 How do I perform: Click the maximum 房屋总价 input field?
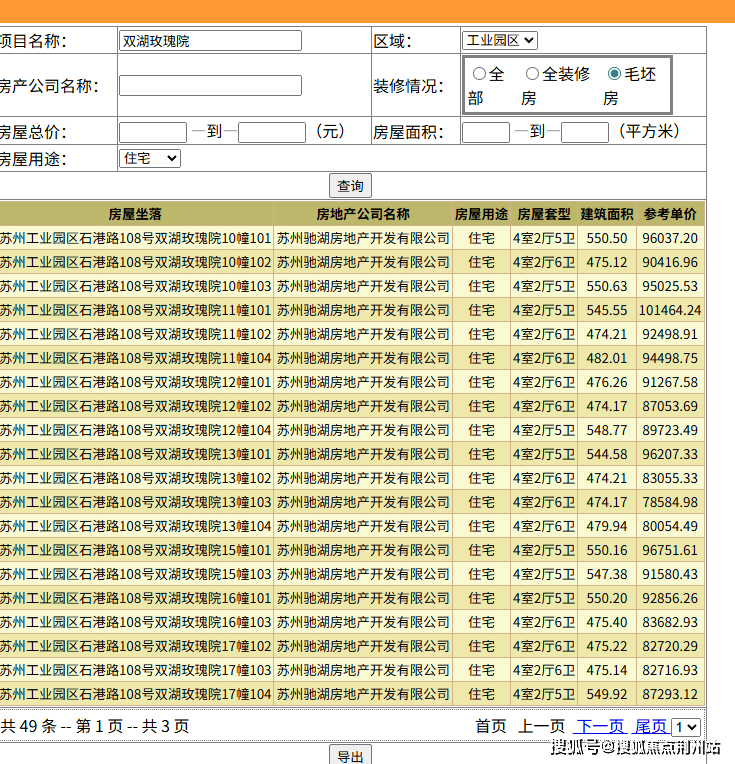click(272, 132)
